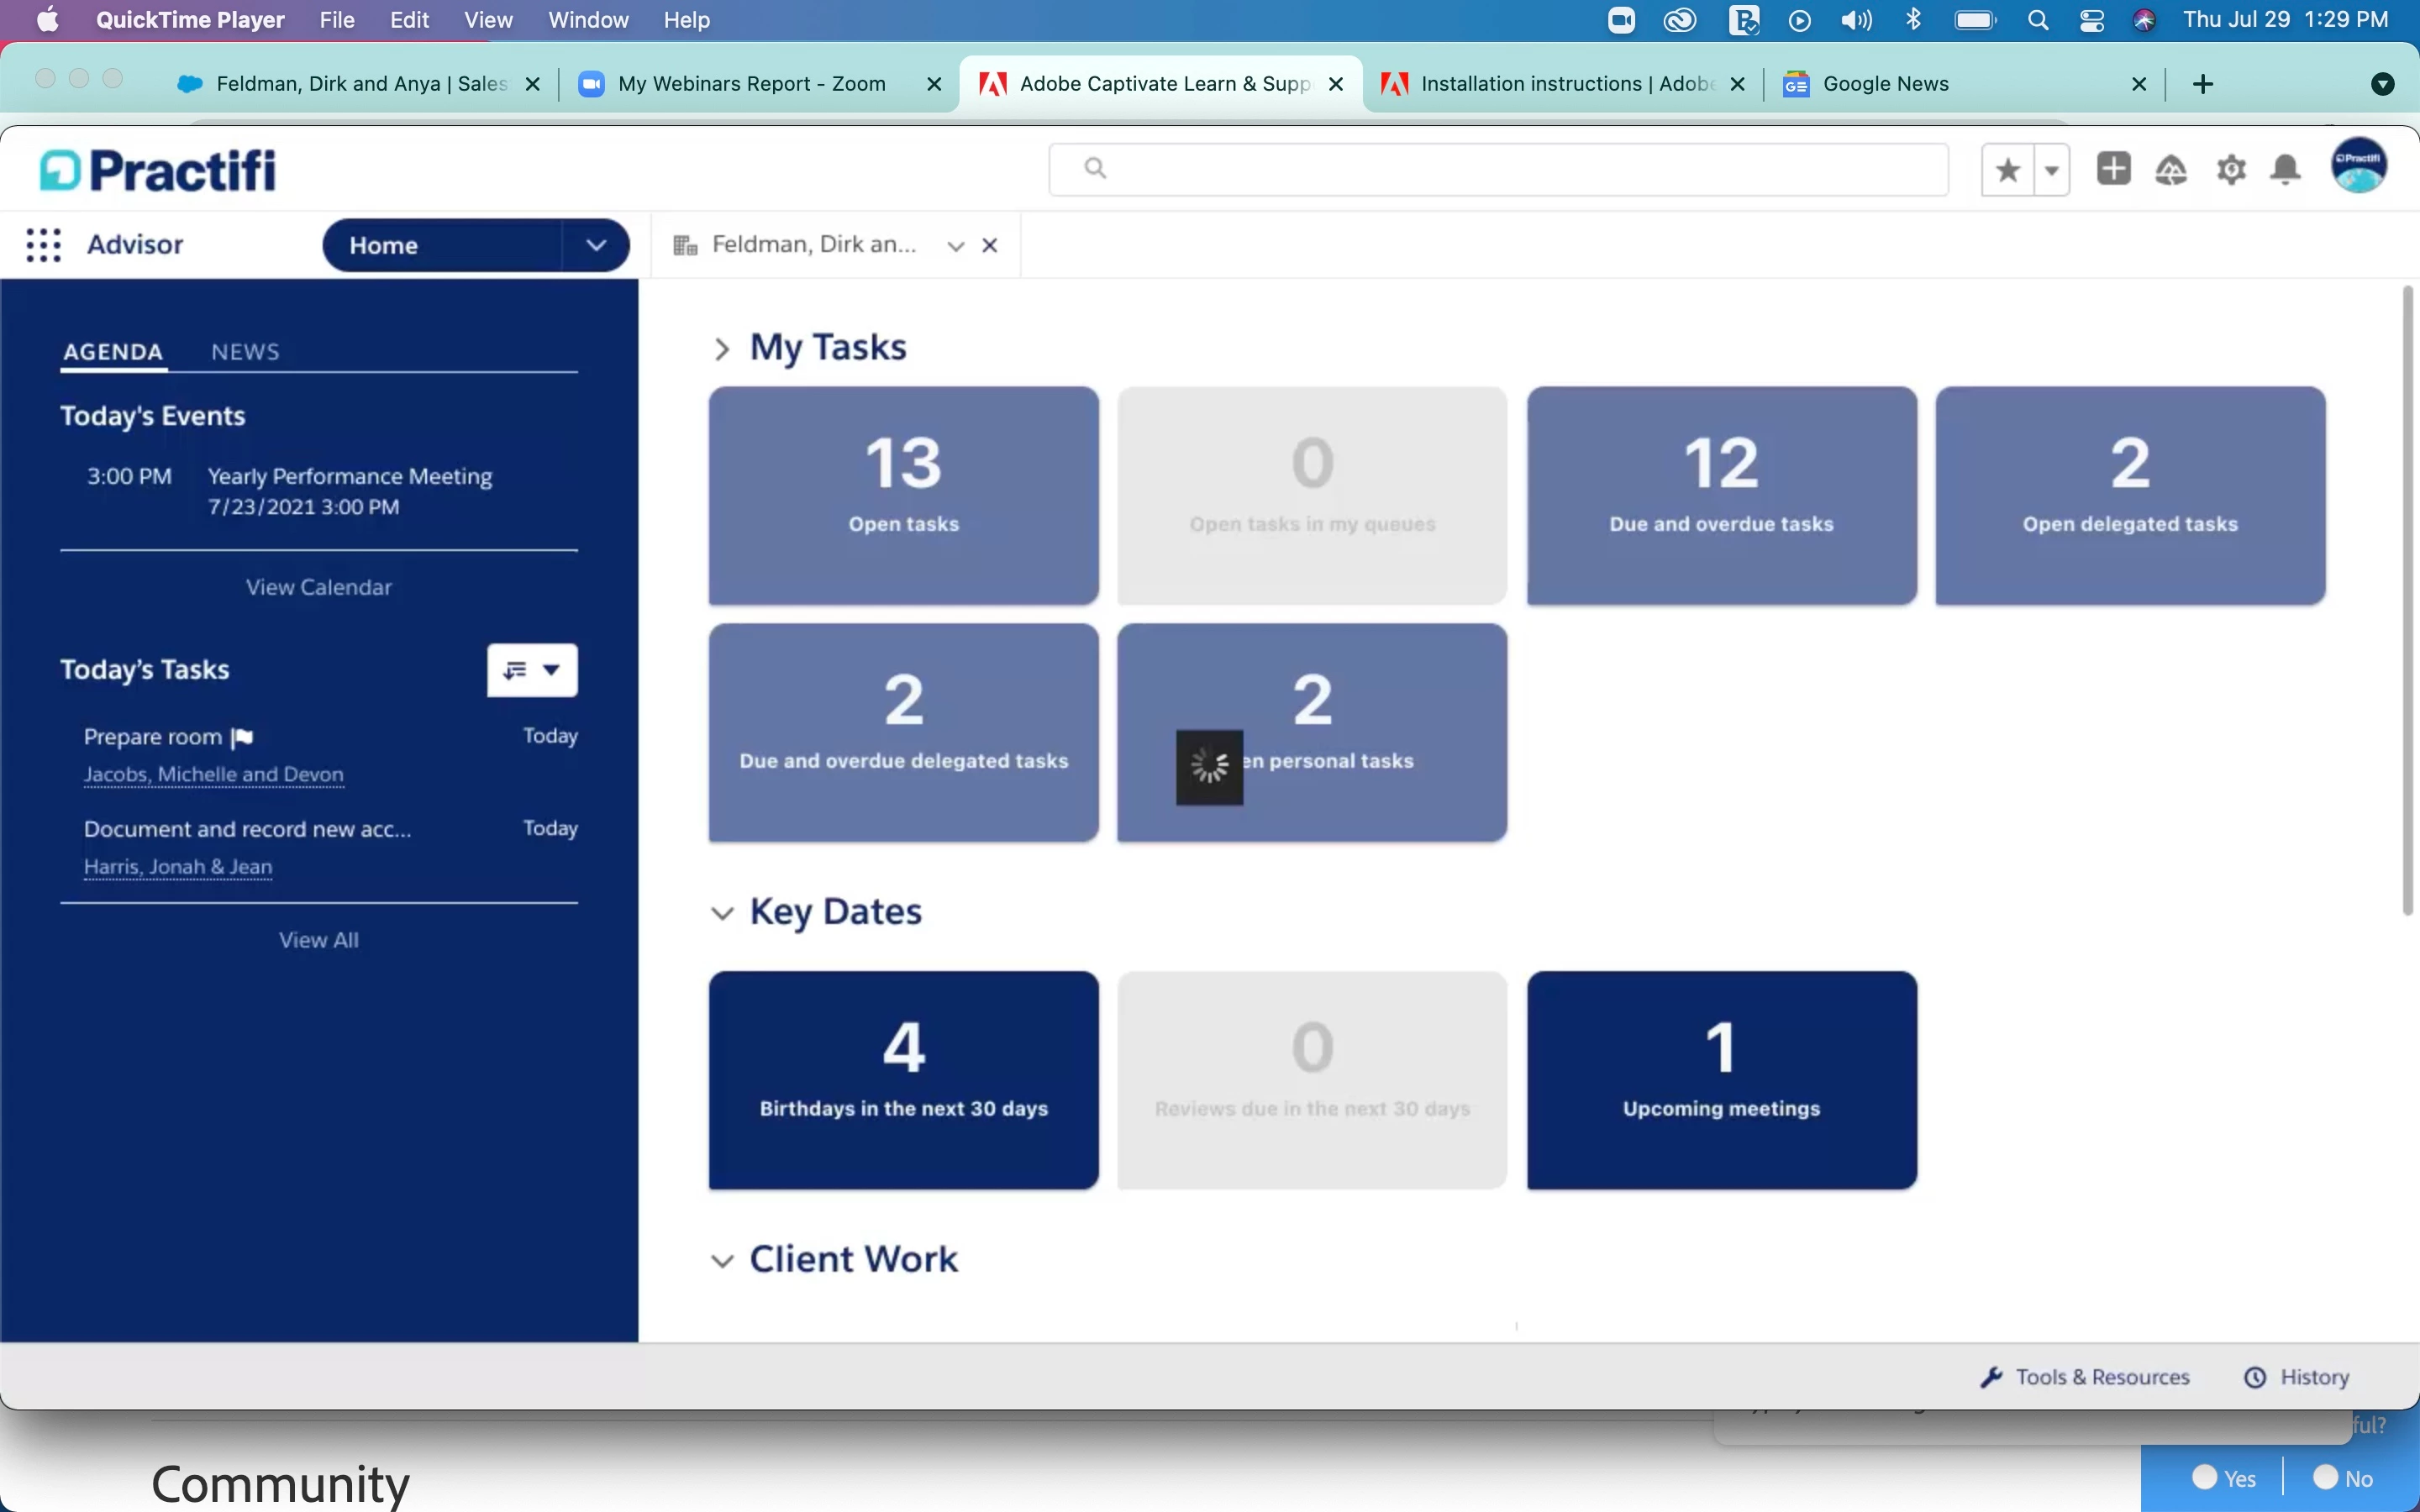
Task: Open the Jacobs, Michelle and Devon link
Action: coord(214,774)
